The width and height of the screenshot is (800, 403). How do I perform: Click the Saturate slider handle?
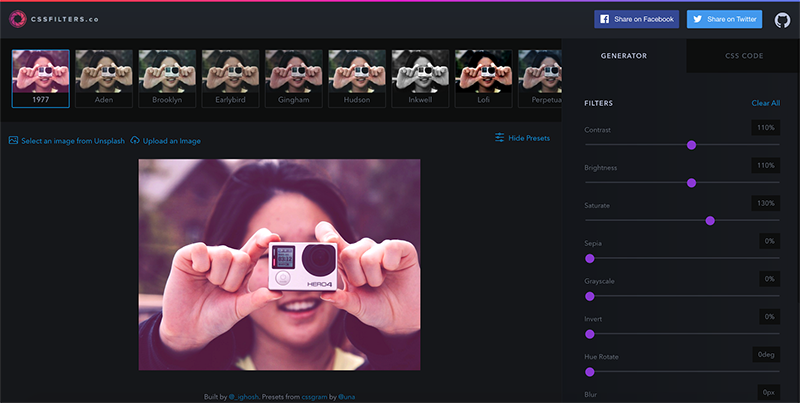pos(710,220)
